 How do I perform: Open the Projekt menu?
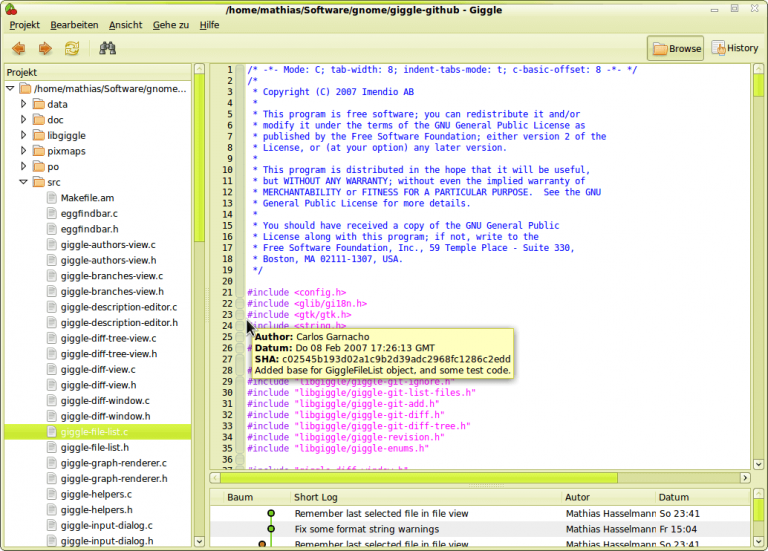click(x=25, y=24)
